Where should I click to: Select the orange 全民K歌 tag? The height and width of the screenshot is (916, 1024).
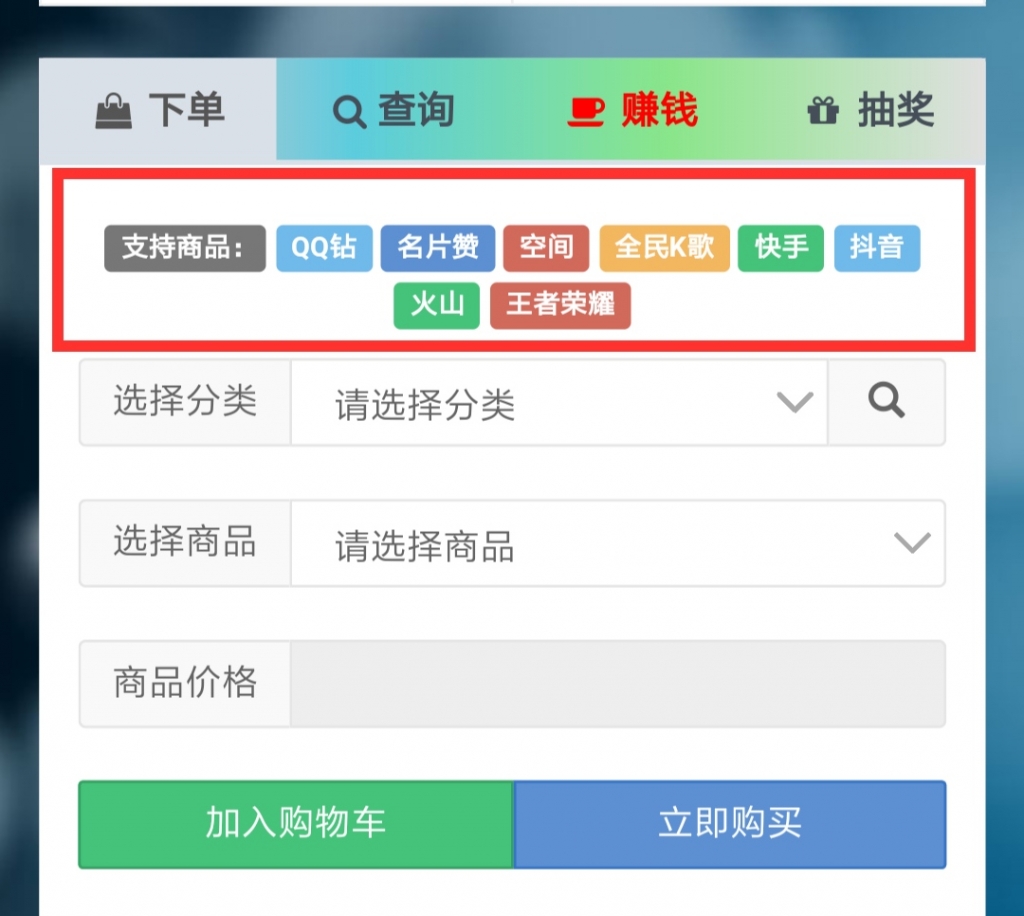coord(664,248)
